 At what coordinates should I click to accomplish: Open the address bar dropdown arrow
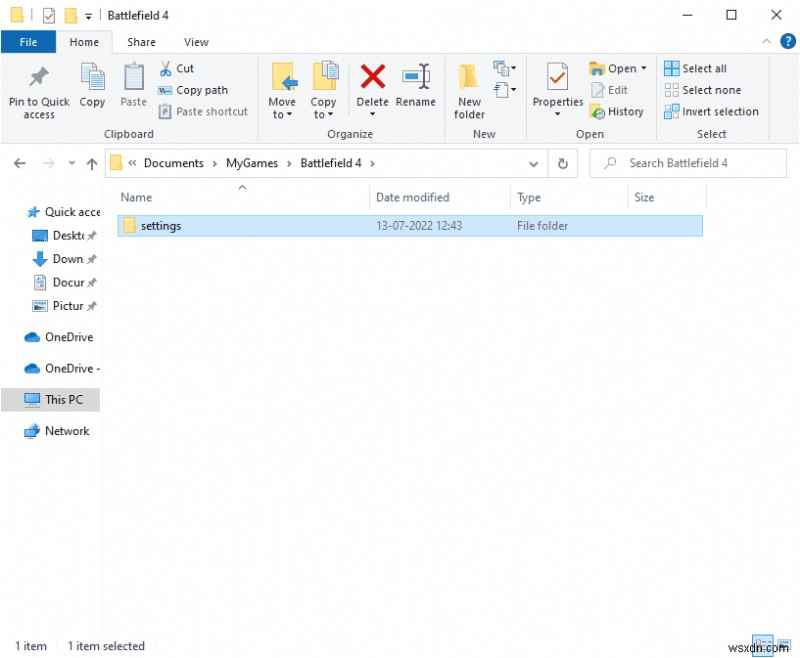pyautogui.click(x=534, y=163)
